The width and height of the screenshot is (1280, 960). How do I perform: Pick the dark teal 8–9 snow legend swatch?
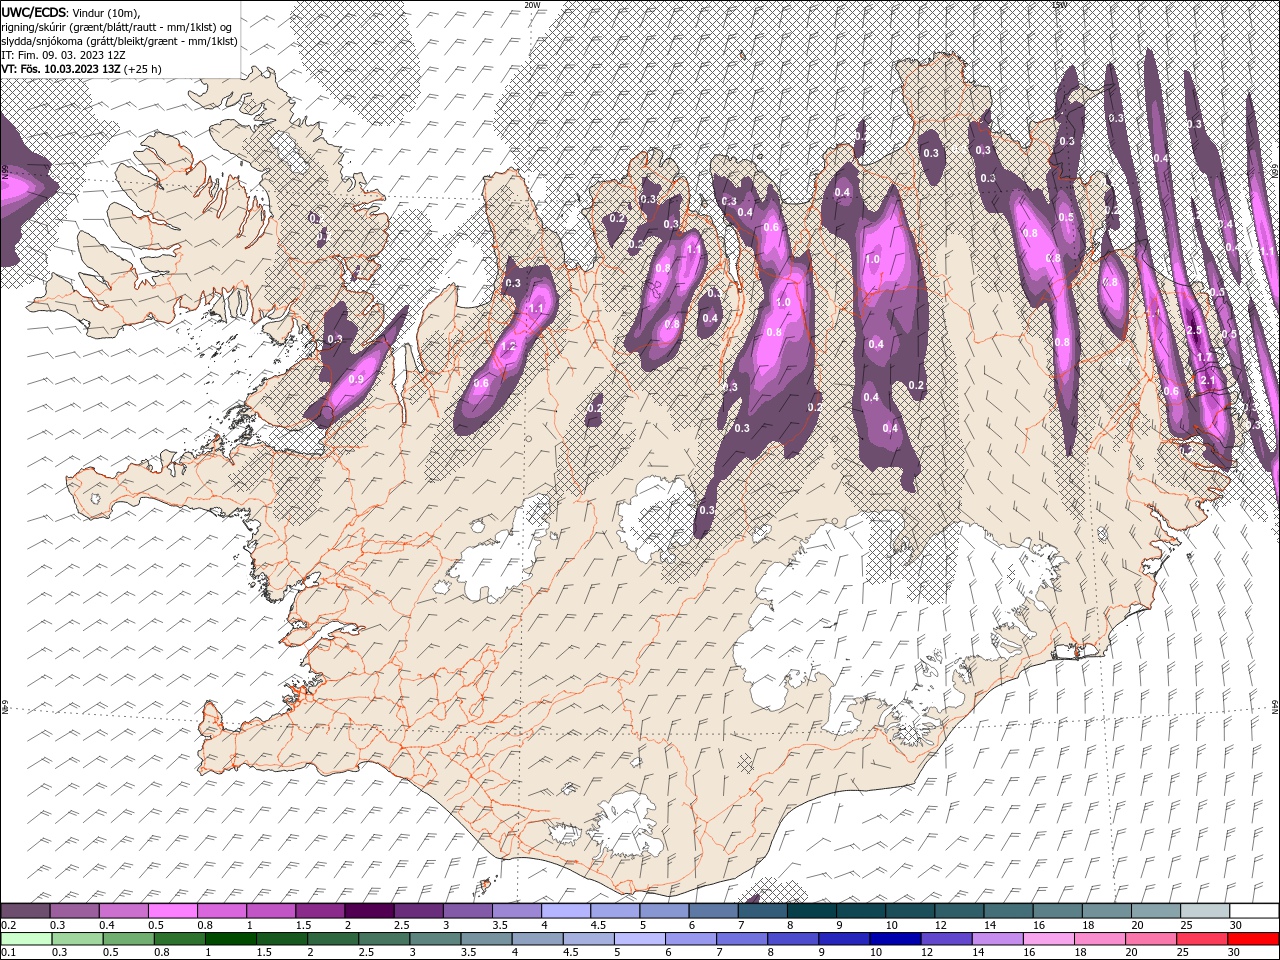pyautogui.click(x=811, y=911)
